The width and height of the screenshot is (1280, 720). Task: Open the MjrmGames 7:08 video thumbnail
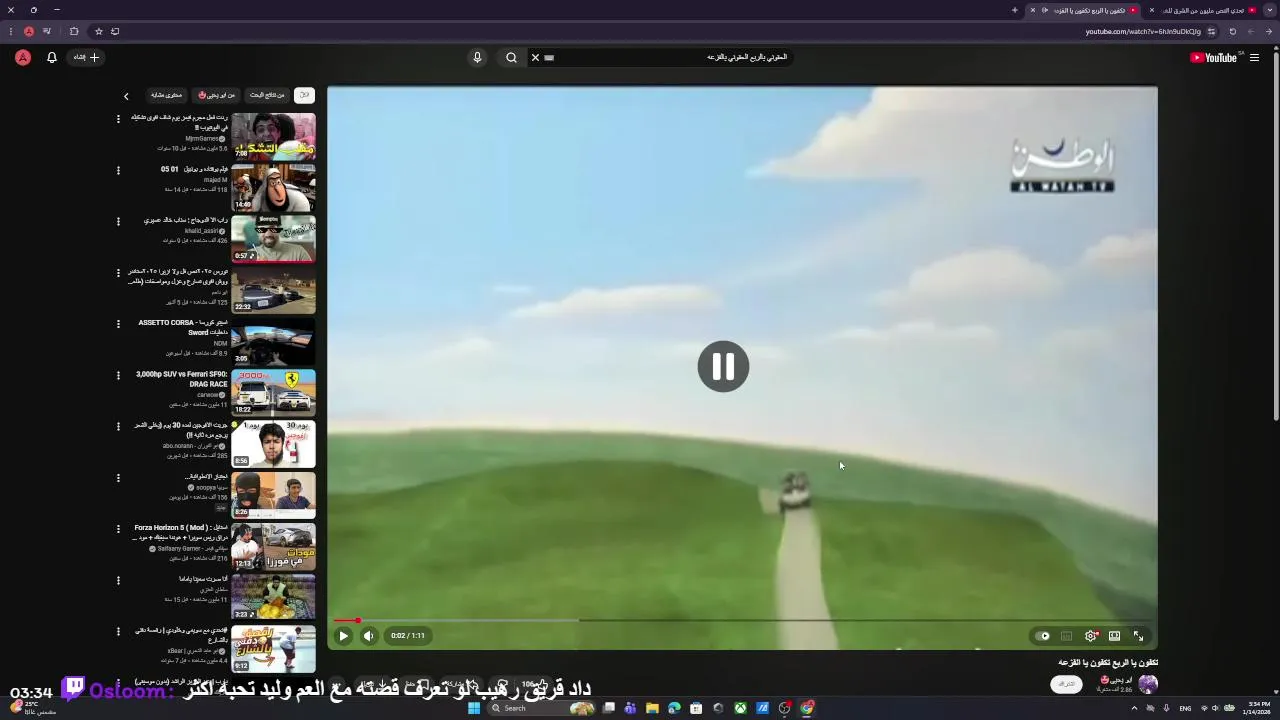273,136
